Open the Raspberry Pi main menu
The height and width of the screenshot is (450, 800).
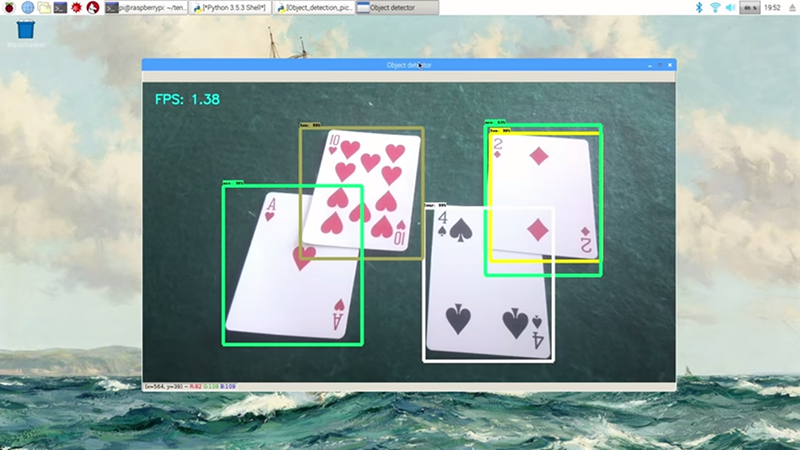coord(9,7)
